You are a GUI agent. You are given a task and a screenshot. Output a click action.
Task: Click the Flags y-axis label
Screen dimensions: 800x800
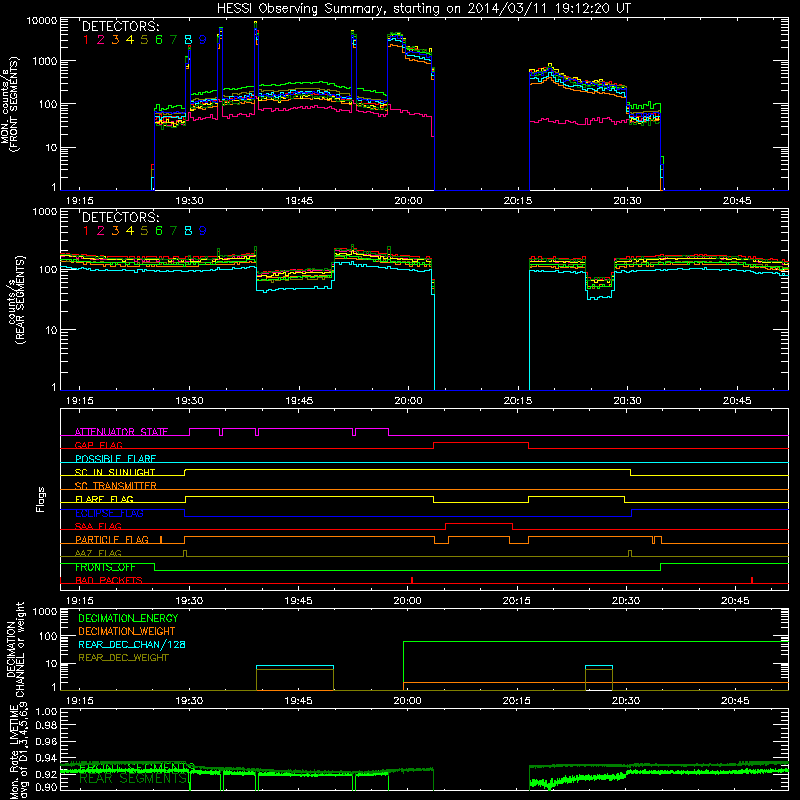(41, 499)
